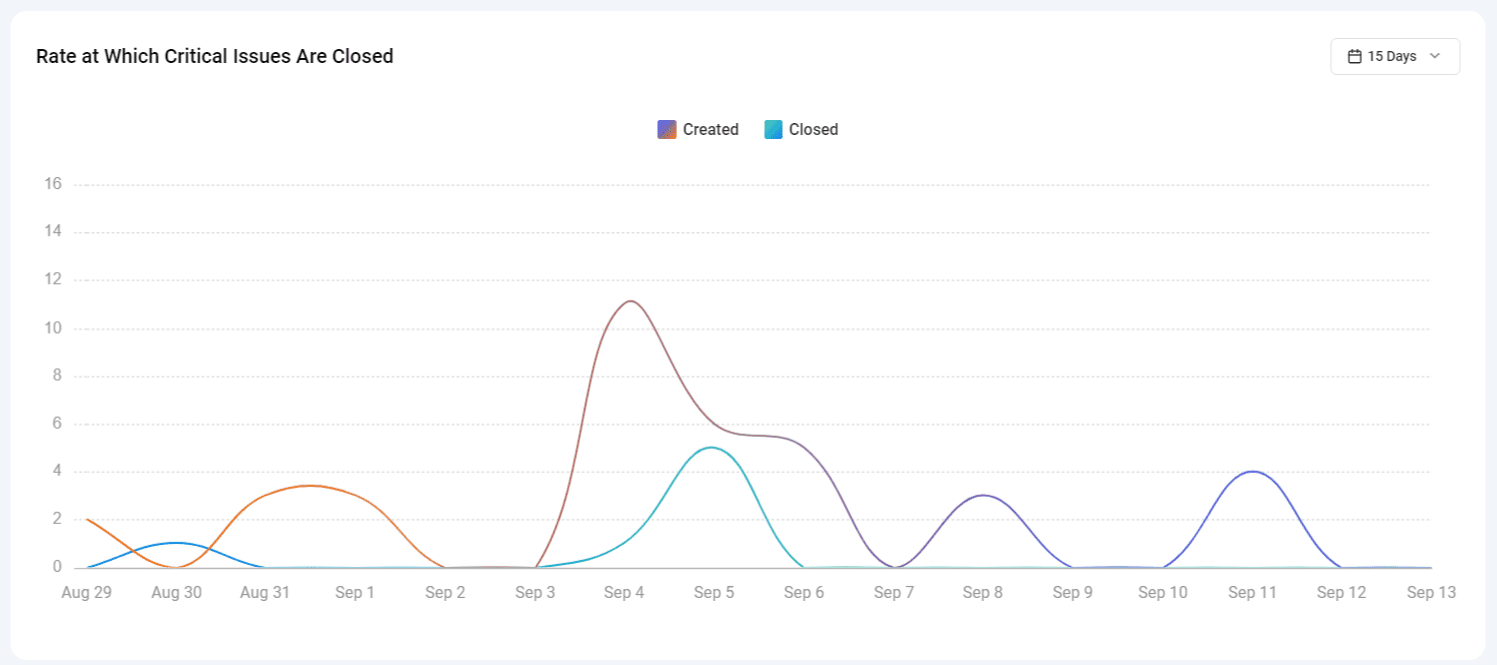Click the Sep 5 peak on the Closed line
1497x665 pixels.
(713, 448)
